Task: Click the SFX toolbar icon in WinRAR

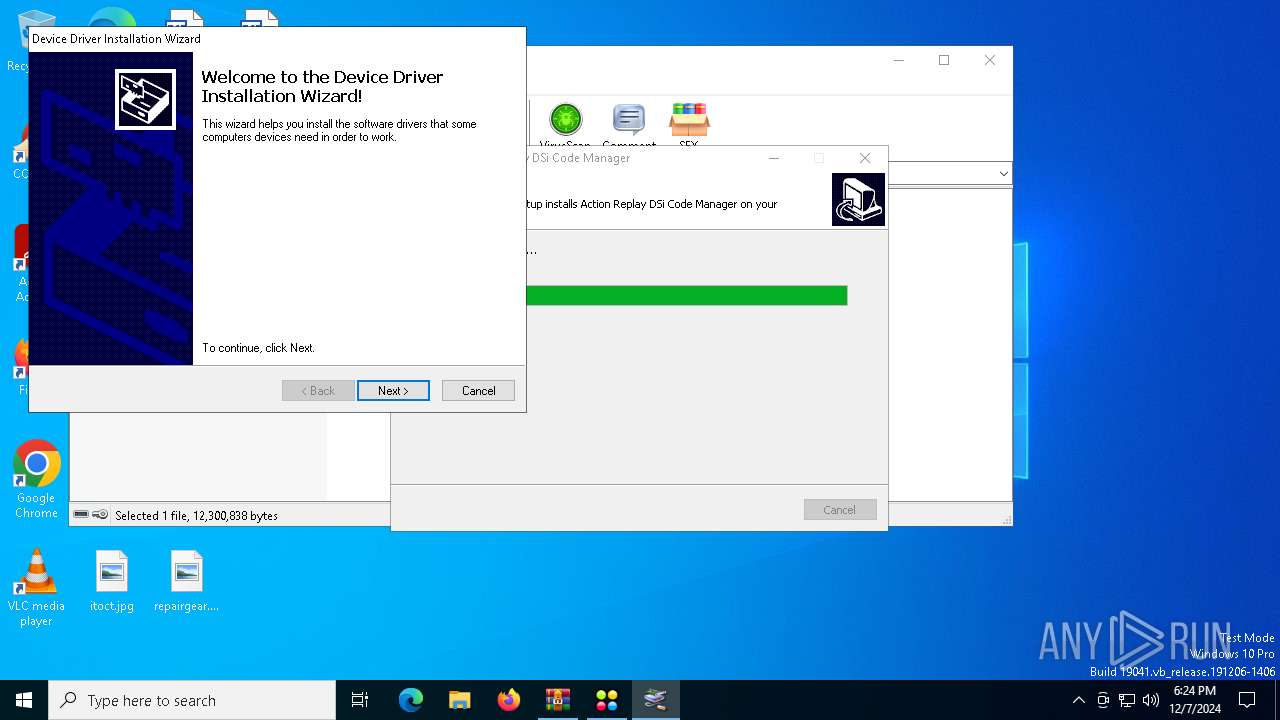Action: point(689,120)
